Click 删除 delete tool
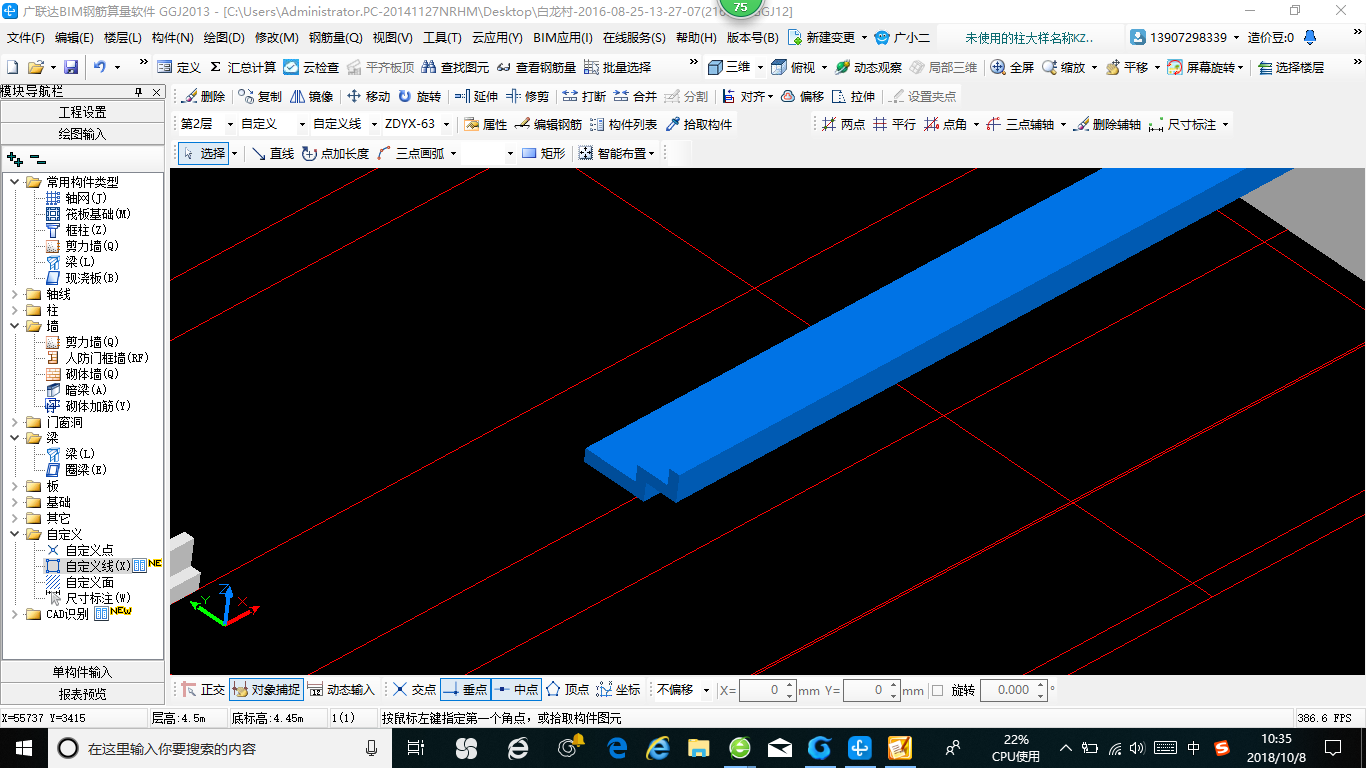Screen dimensions: 1366x768 (203, 96)
